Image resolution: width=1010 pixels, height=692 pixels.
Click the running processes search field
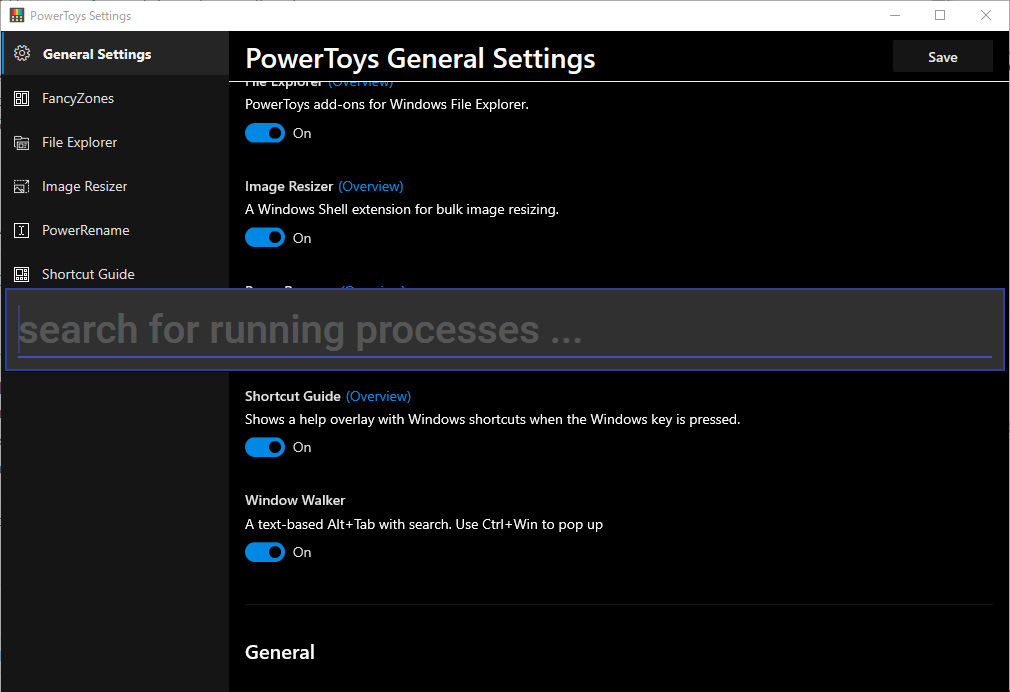(x=505, y=330)
